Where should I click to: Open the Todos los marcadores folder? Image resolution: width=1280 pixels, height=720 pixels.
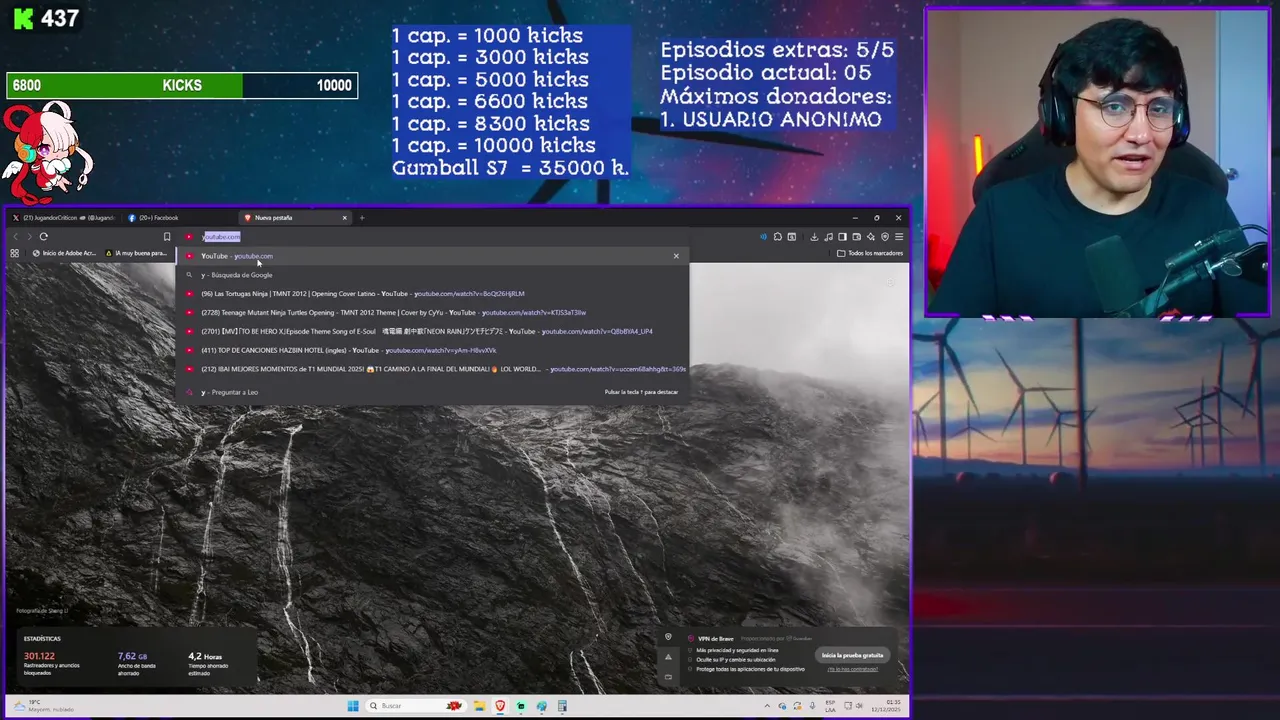point(870,253)
